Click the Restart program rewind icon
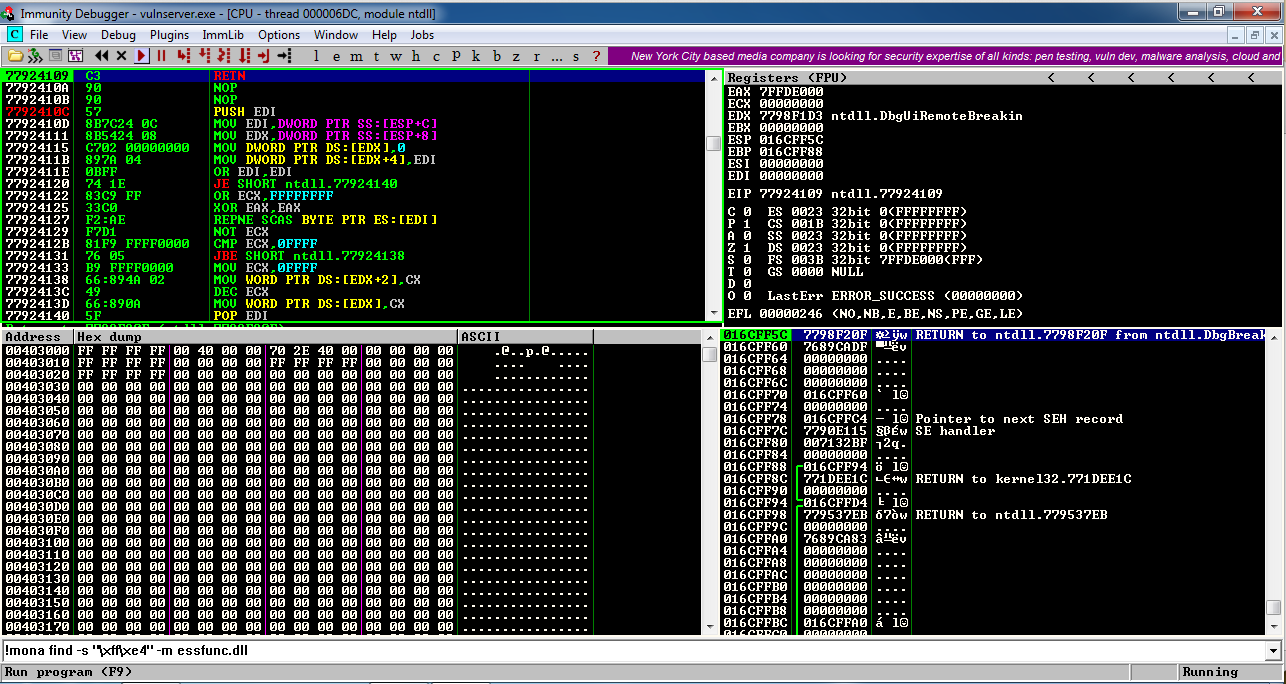The height and width of the screenshot is (684, 1286). 102,56
